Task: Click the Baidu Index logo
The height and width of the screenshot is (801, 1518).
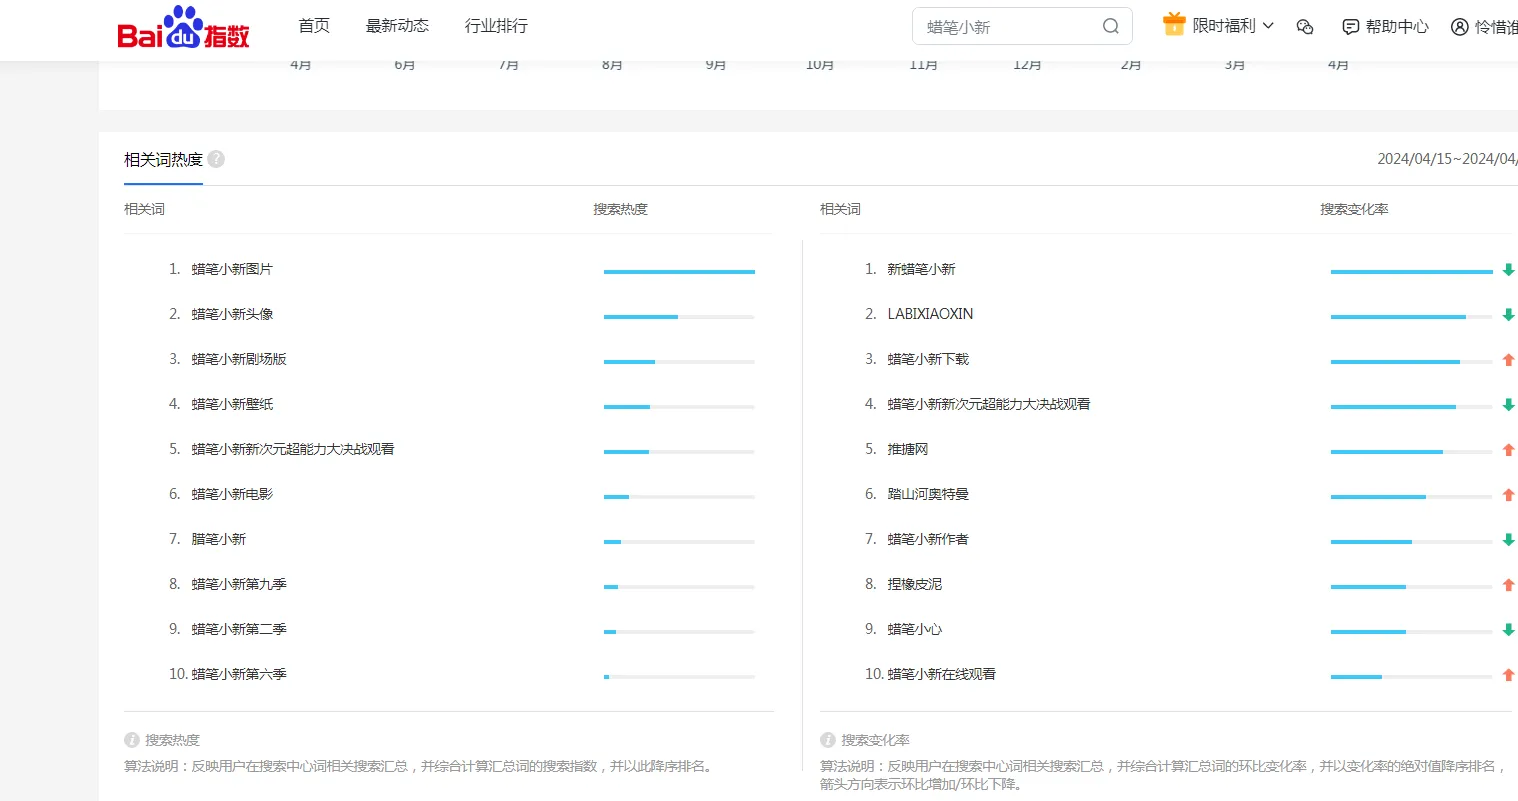Action: pos(183,28)
